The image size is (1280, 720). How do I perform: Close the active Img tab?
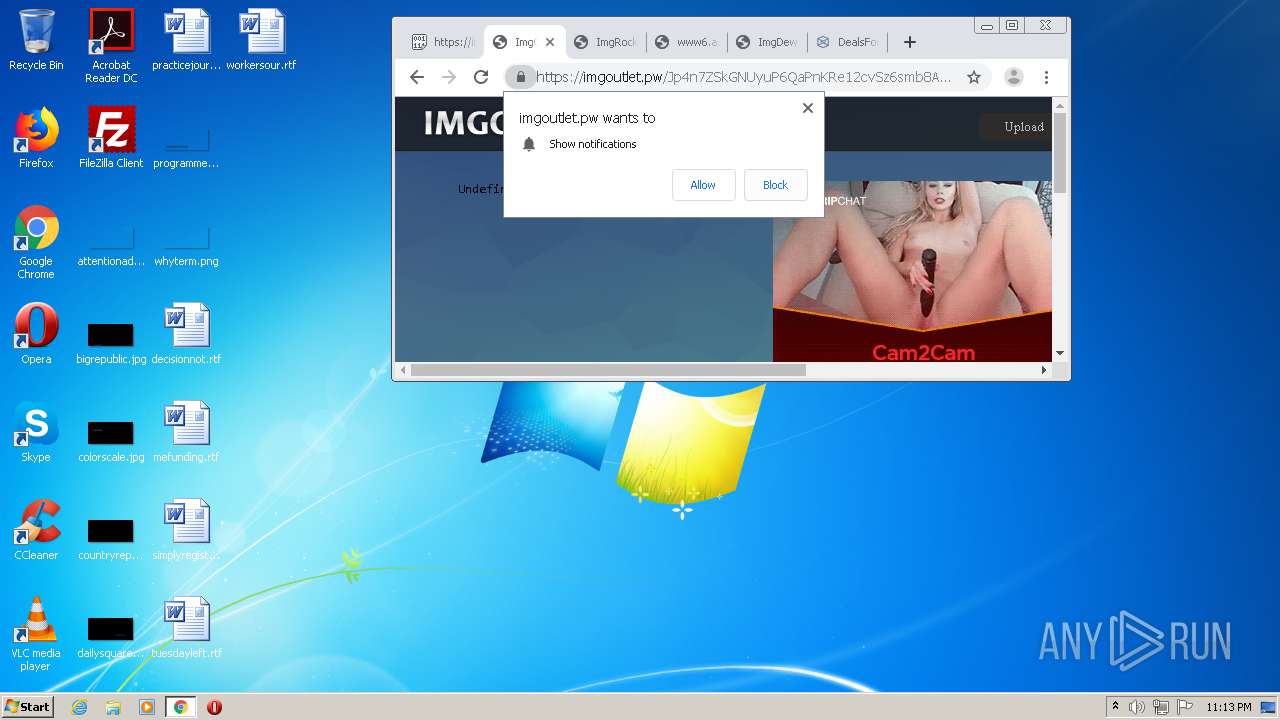click(x=549, y=42)
